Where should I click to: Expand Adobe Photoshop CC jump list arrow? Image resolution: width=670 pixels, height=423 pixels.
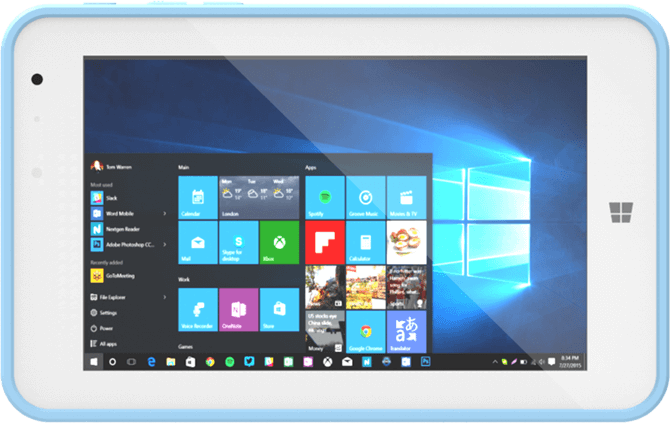tap(165, 244)
